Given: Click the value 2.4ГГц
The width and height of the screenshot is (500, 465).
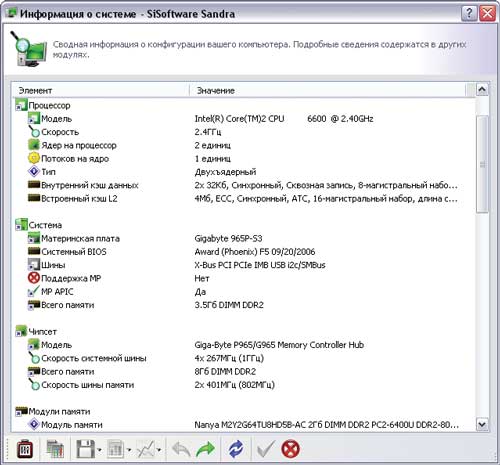Looking at the screenshot, I should click(x=208, y=132).
